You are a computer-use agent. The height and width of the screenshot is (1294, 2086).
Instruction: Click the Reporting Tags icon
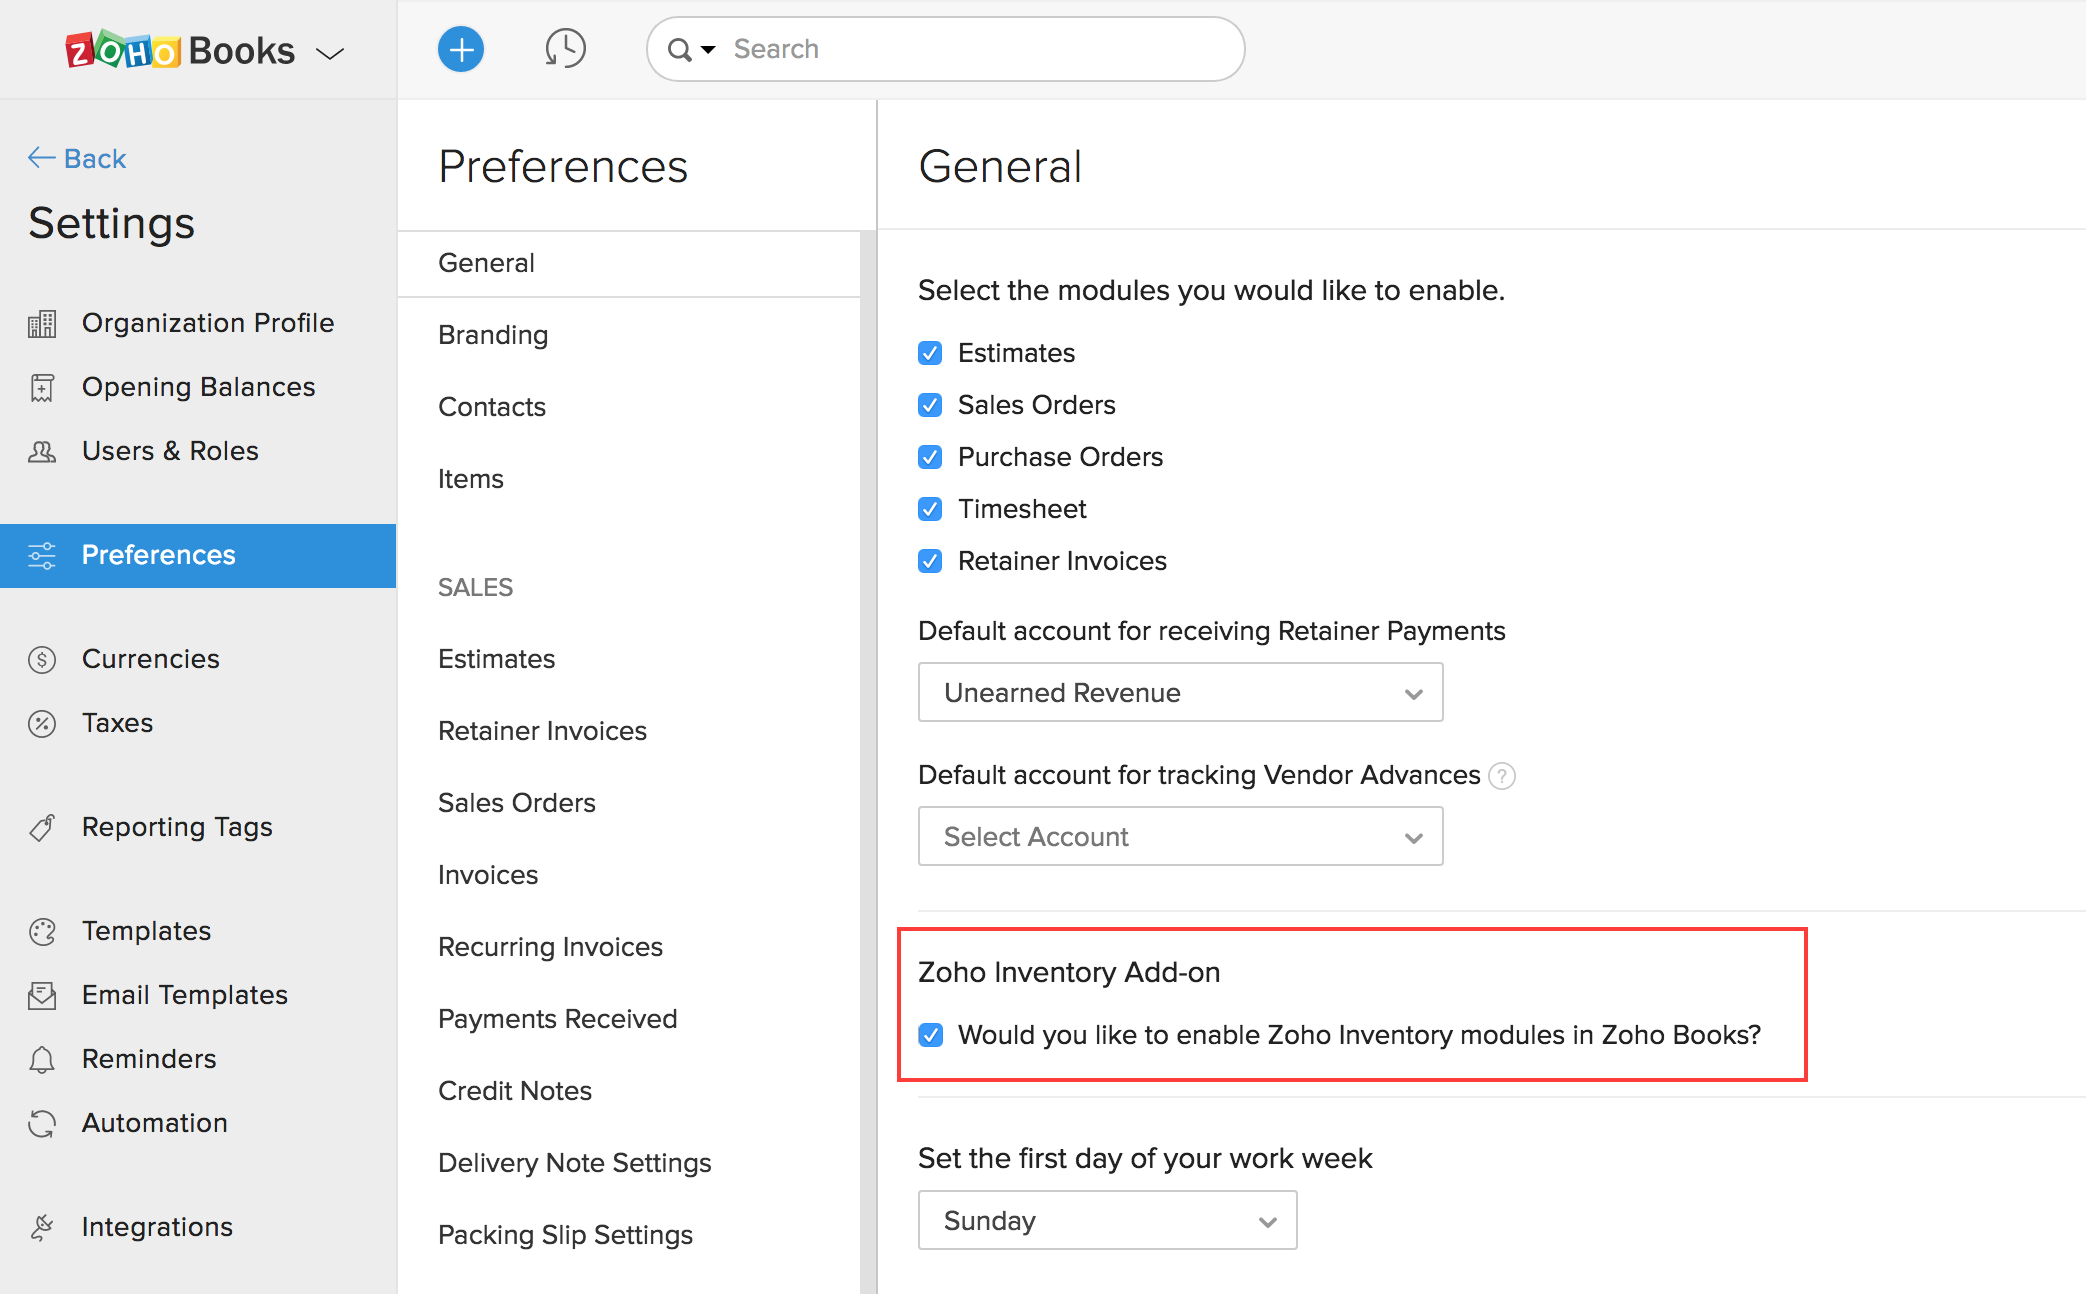click(40, 826)
